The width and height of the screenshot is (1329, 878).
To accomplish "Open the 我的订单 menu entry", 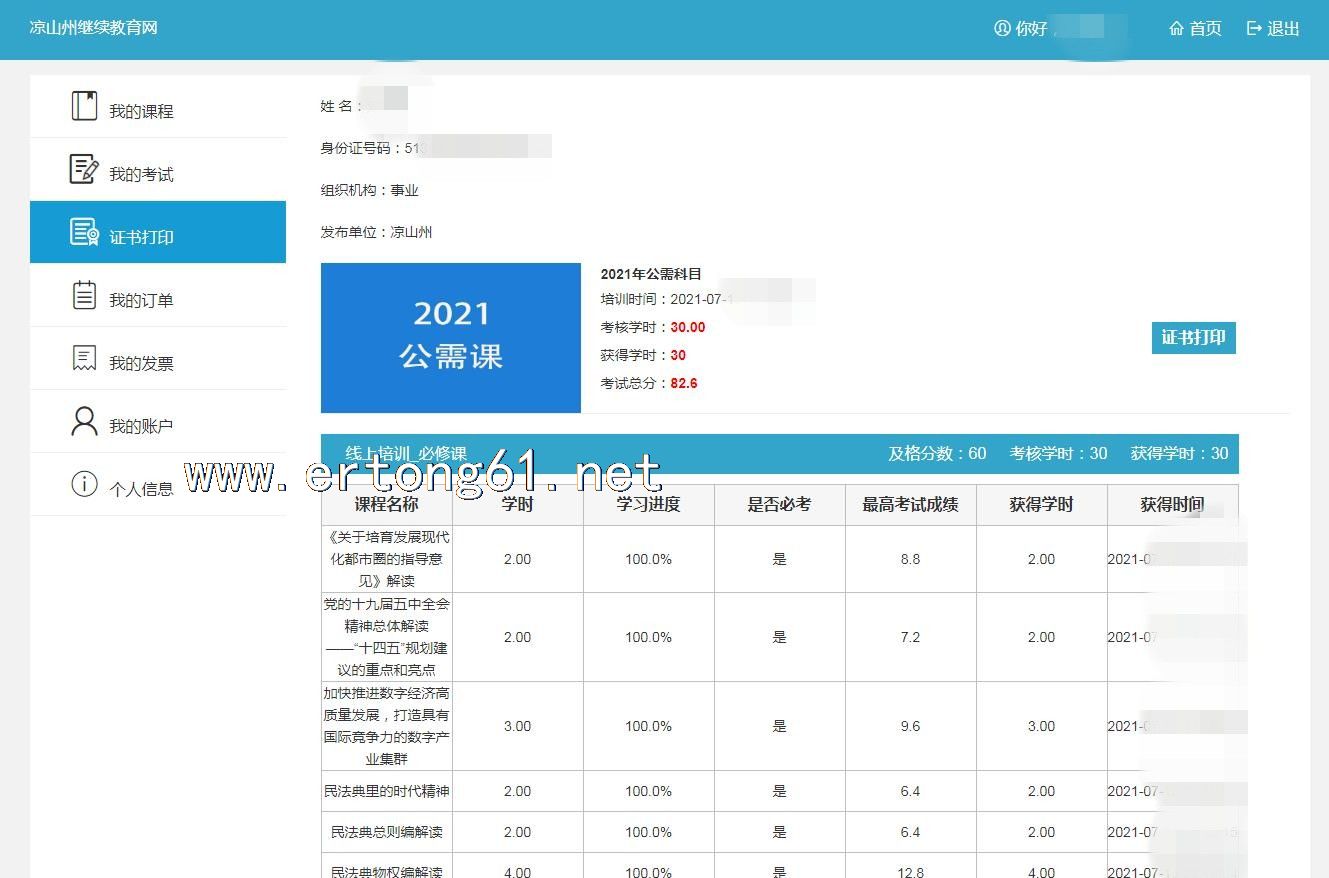I will tap(141, 301).
